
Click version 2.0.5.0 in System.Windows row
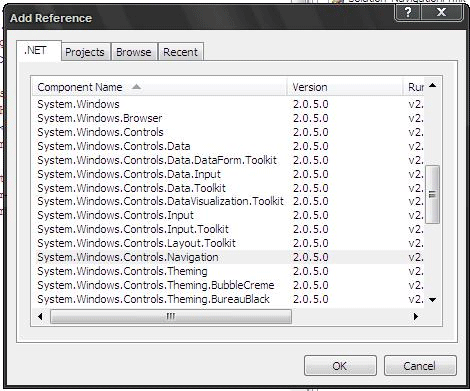coord(311,104)
